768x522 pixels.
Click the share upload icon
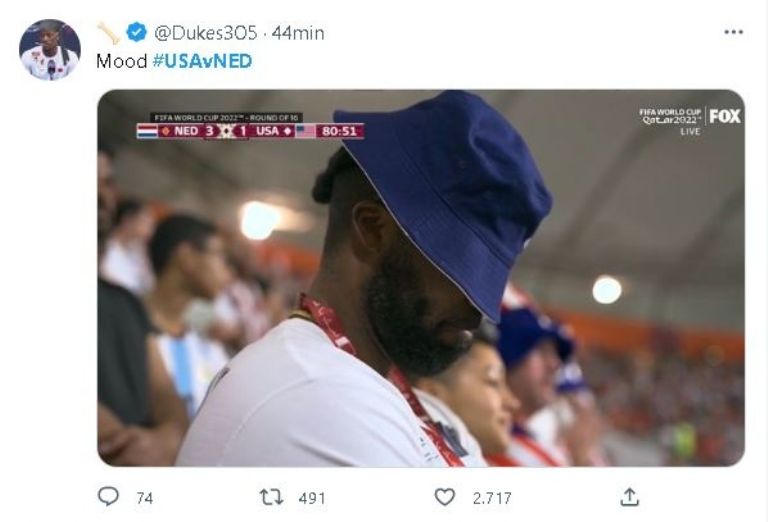point(629,497)
